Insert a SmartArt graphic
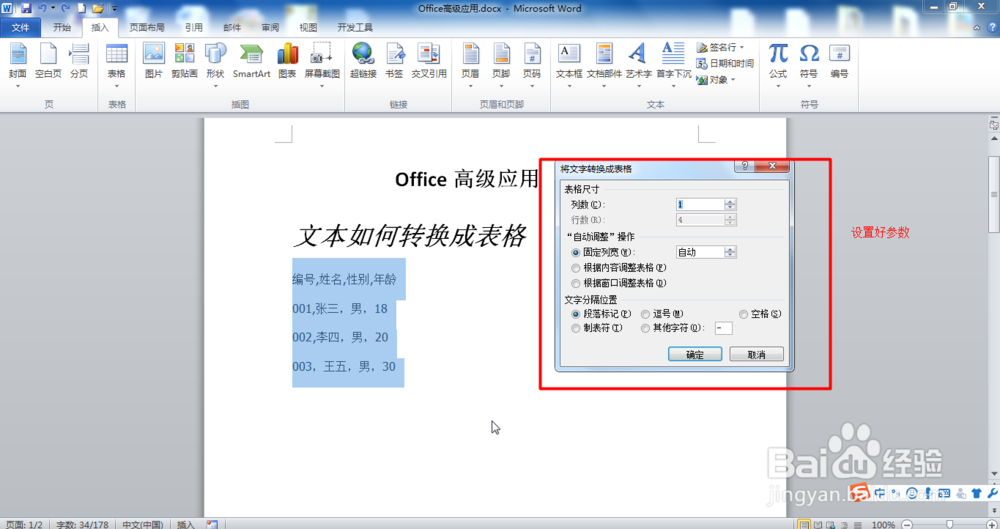The width and height of the screenshot is (1000, 529). click(251, 62)
